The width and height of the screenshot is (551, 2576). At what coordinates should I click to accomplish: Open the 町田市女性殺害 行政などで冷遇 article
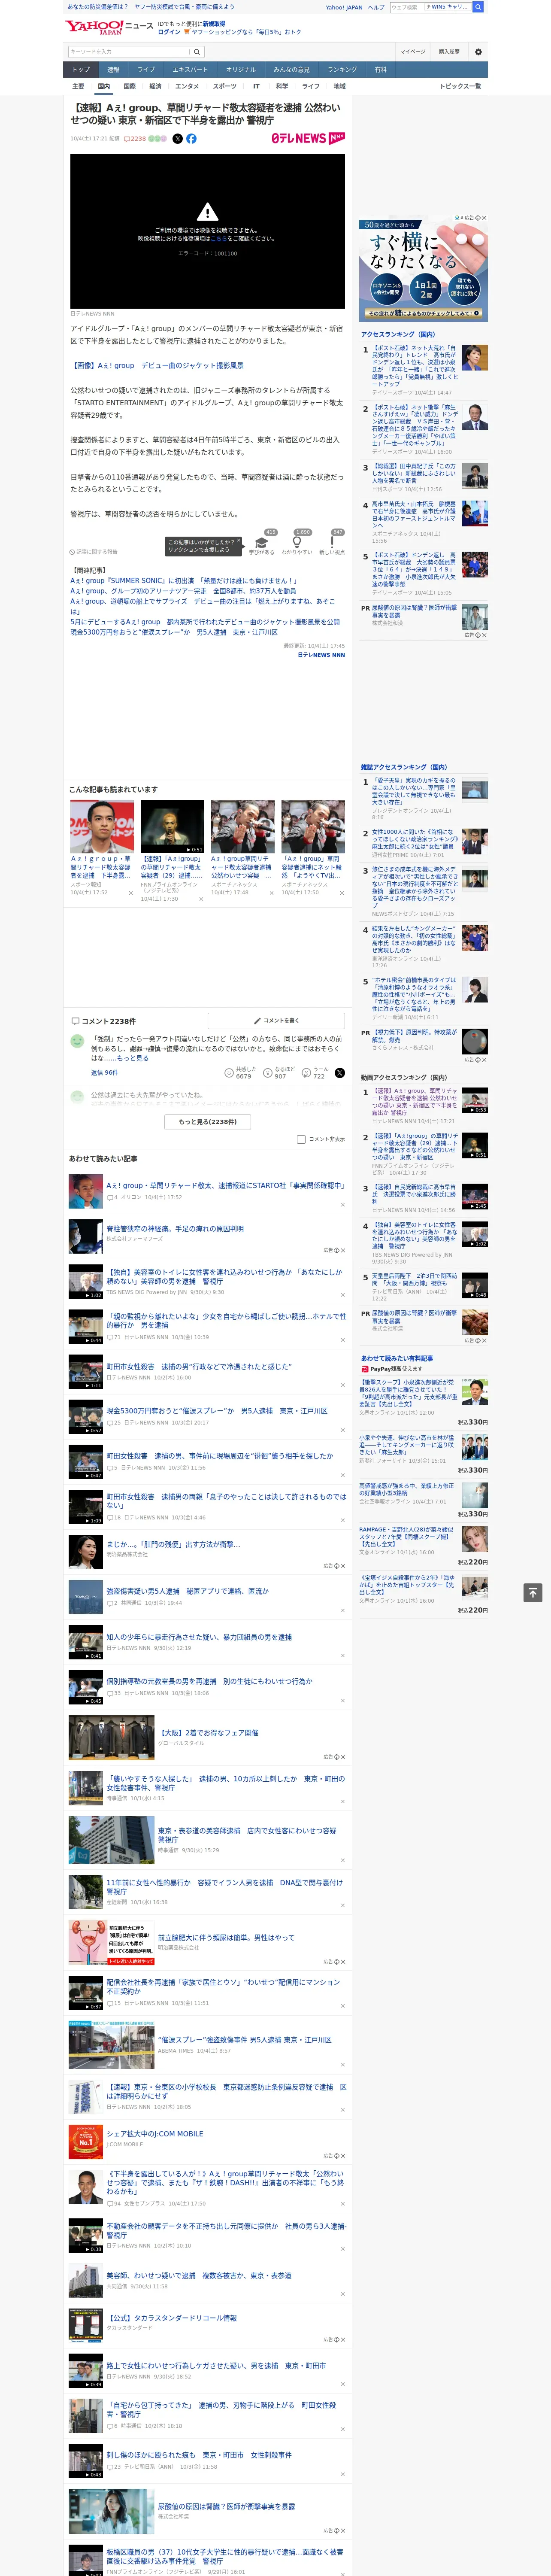[199, 1366]
